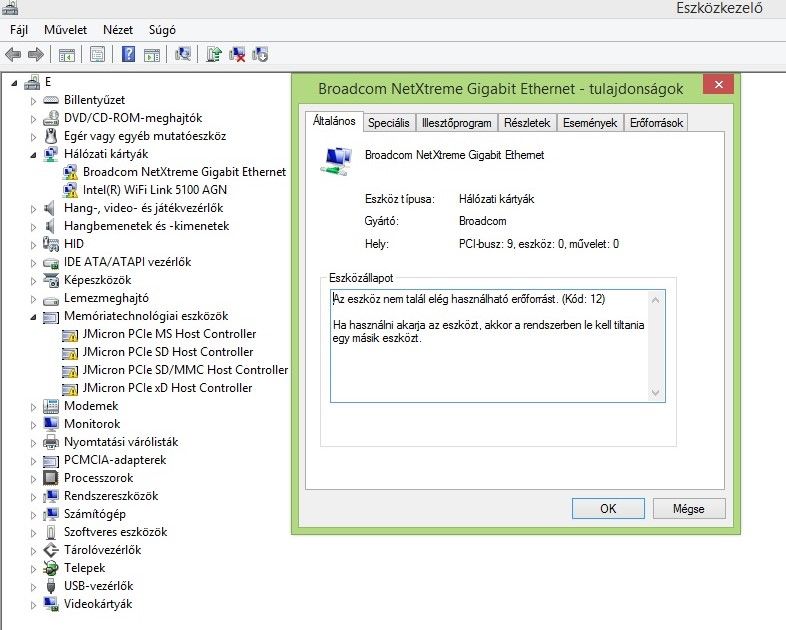The width and height of the screenshot is (786, 630).
Task: Switch to the Speciális tab
Action: 388,123
